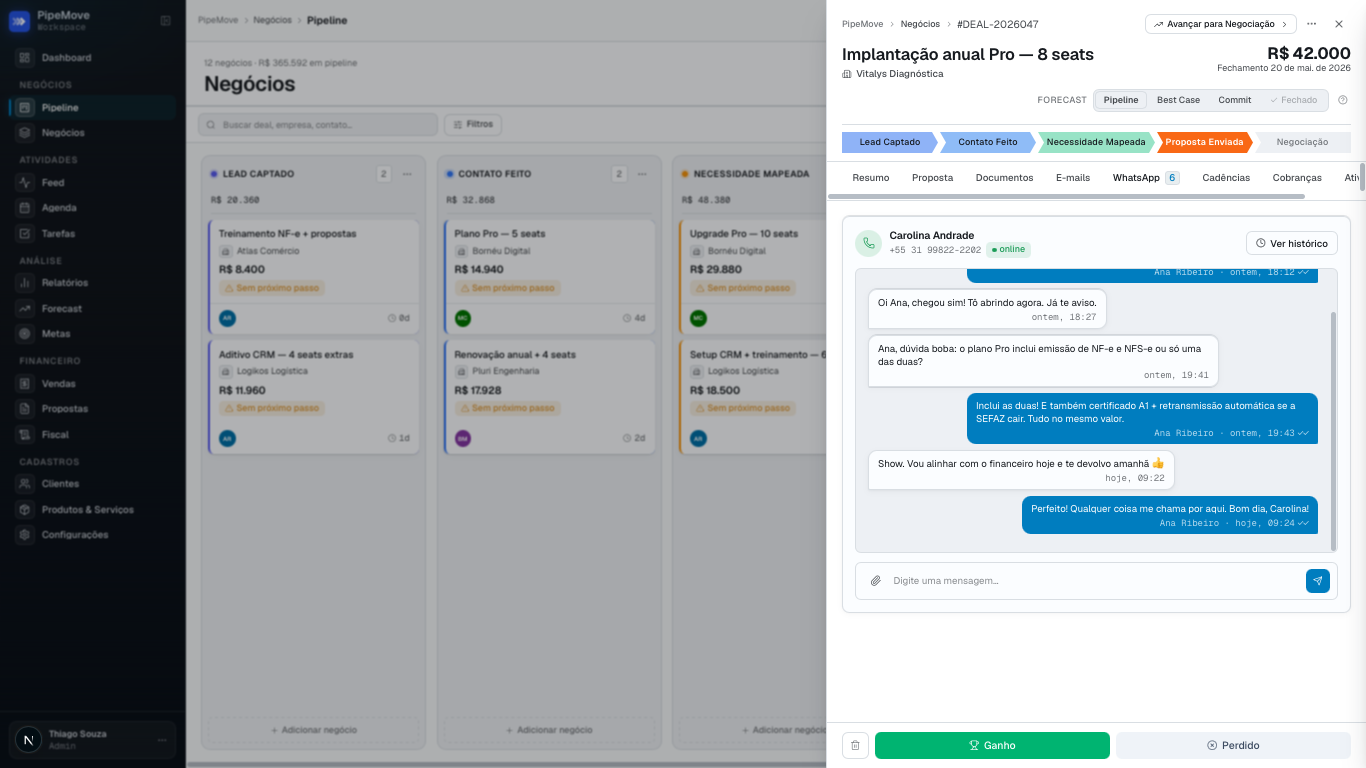Open the Cobranças tab
The height and width of the screenshot is (768, 1366).
1297,178
